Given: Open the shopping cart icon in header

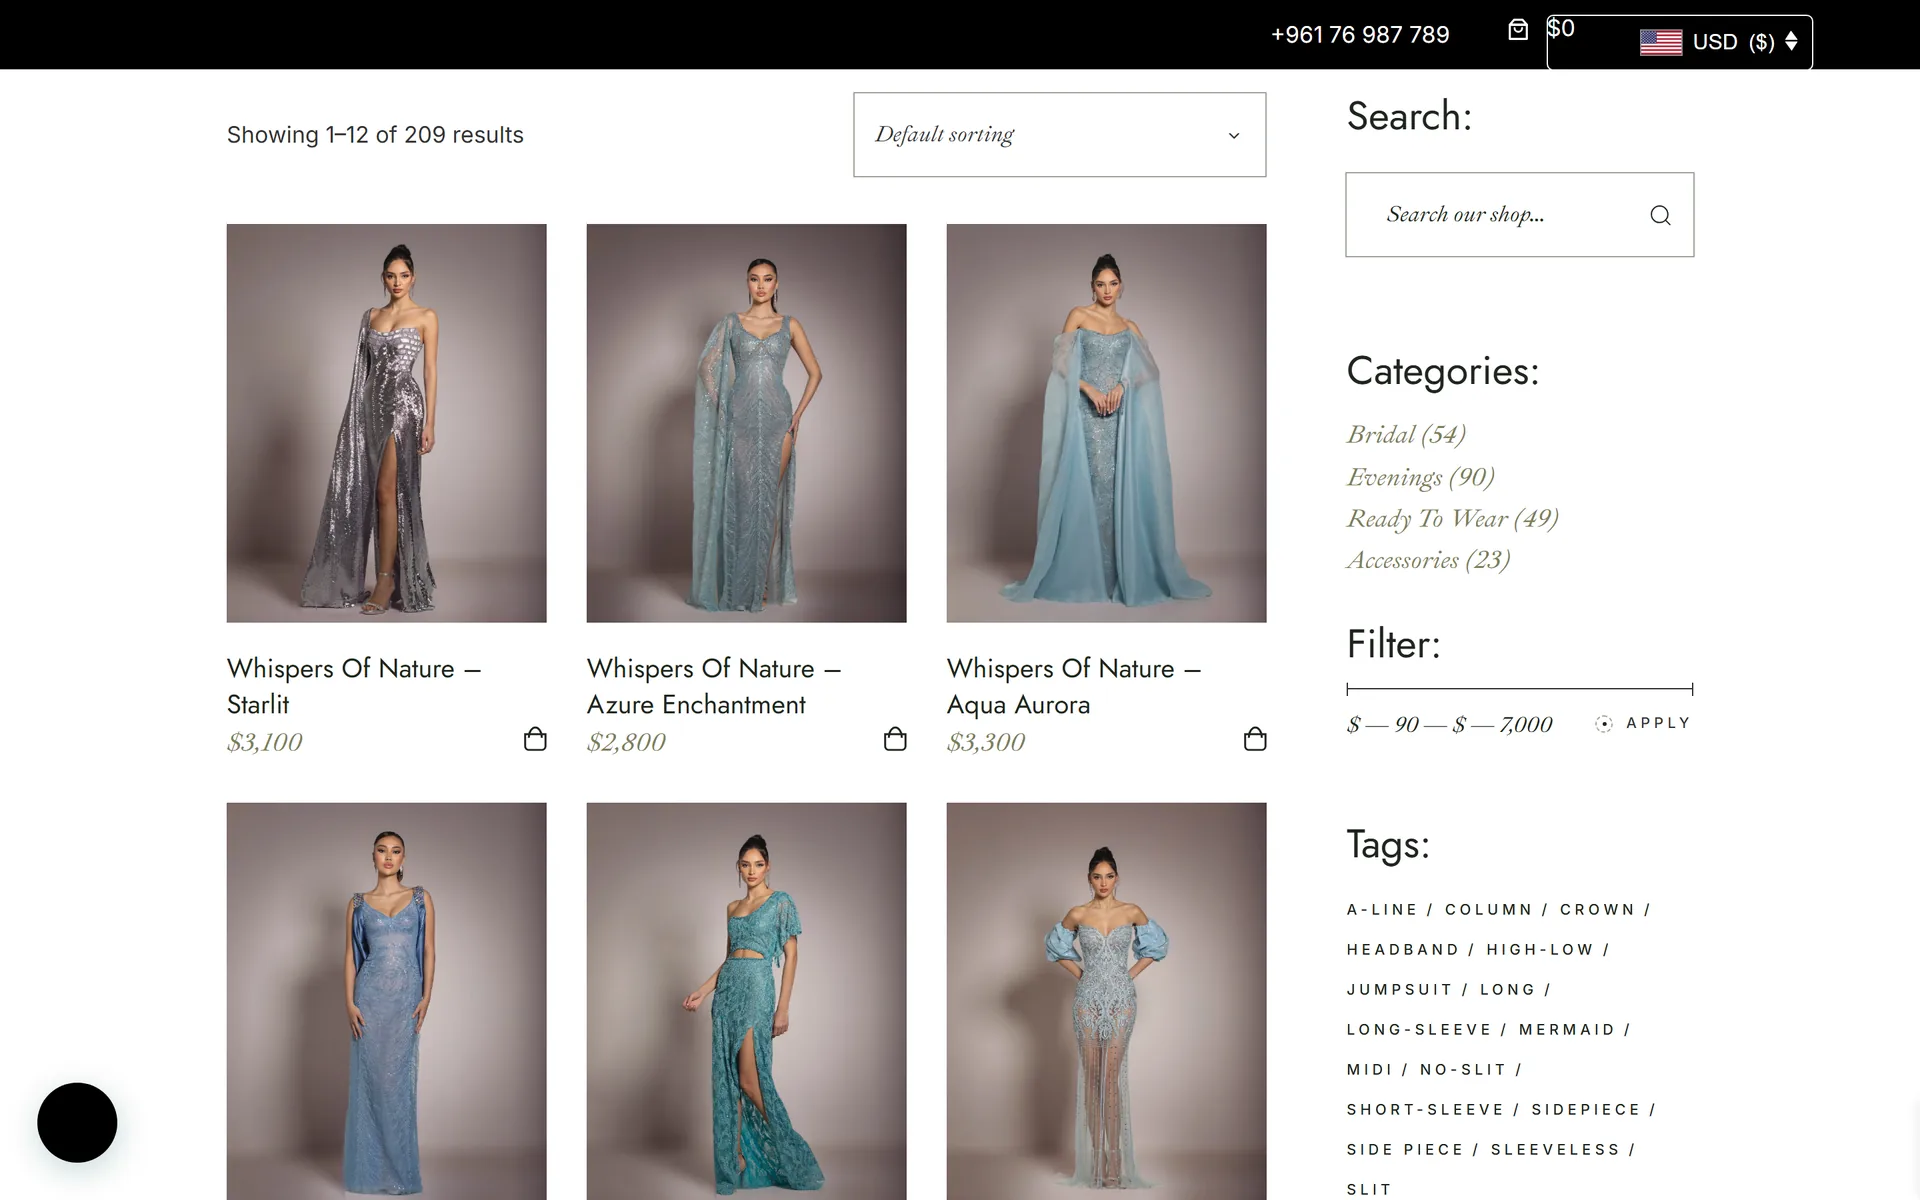Looking at the screenshot, I should (x=1518, y=30).
